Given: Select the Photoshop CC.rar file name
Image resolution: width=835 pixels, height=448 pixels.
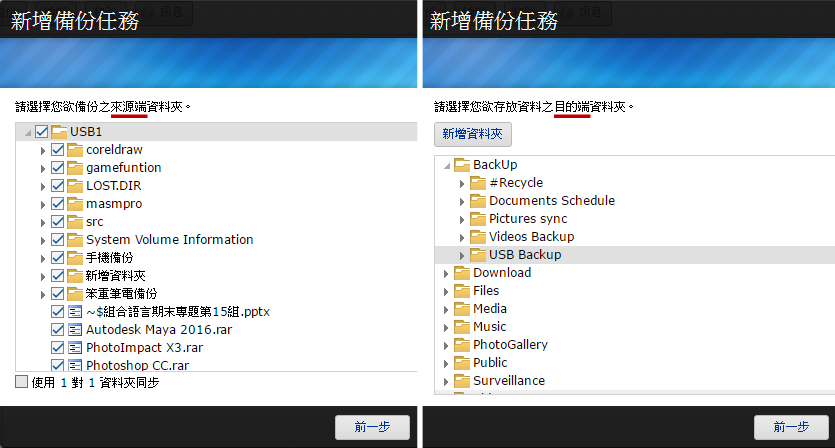Looking at the screenshot, I should point(137,365).
